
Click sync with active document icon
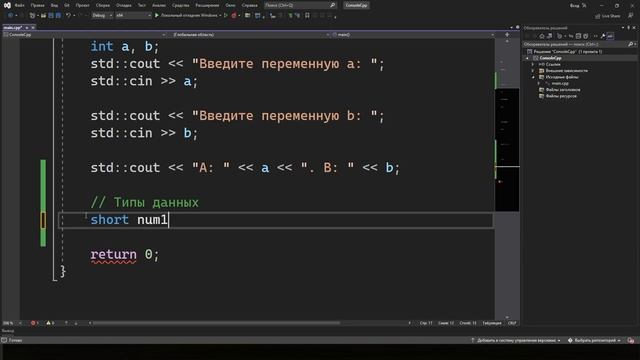click(571, 36)
